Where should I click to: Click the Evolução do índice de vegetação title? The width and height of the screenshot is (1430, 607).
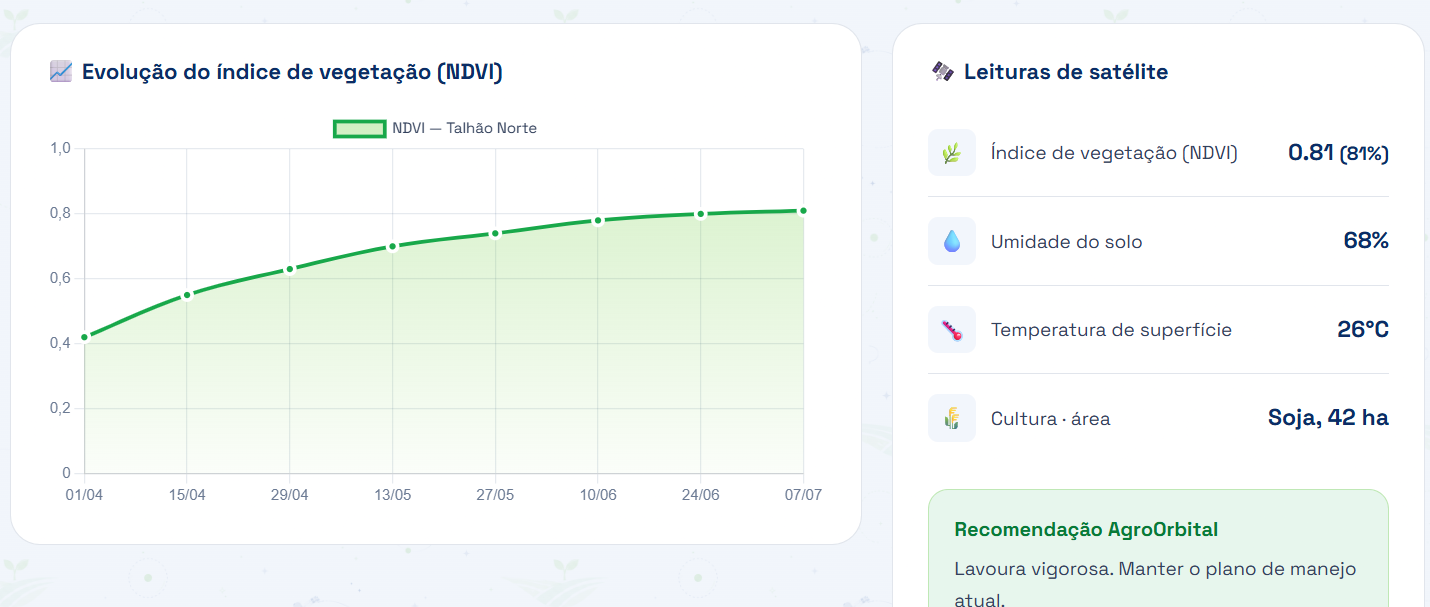pos(292,72)
